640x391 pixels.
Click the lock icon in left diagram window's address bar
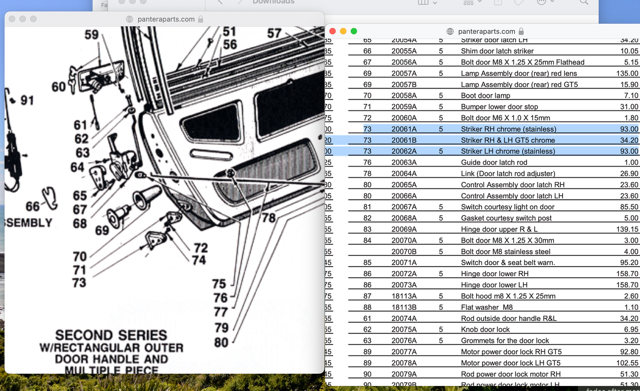pos(200,19)
